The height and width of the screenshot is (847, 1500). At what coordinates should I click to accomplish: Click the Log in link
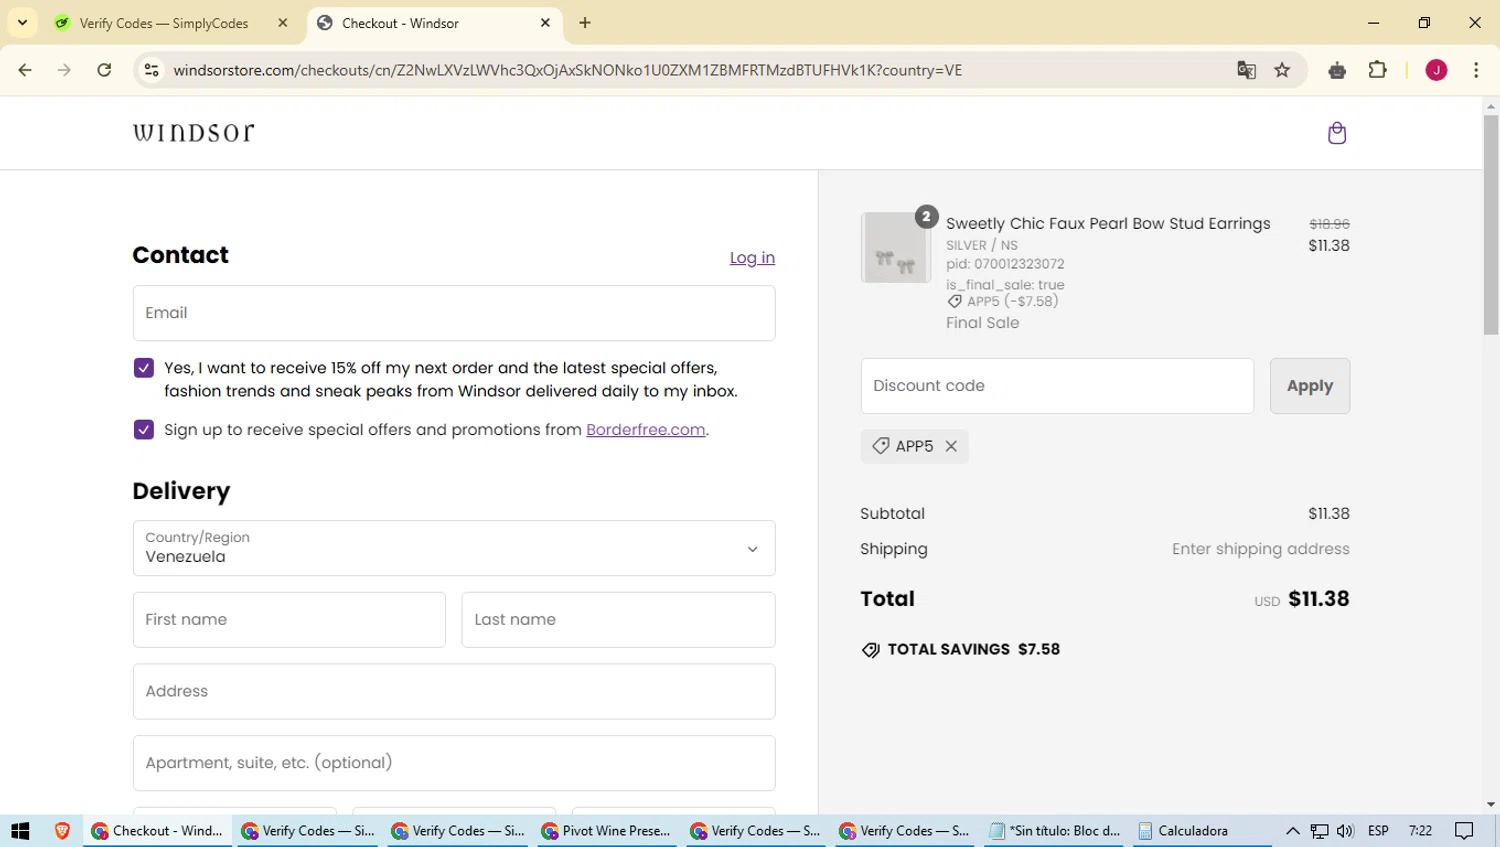pyautogui.click(x=752, y=258)
